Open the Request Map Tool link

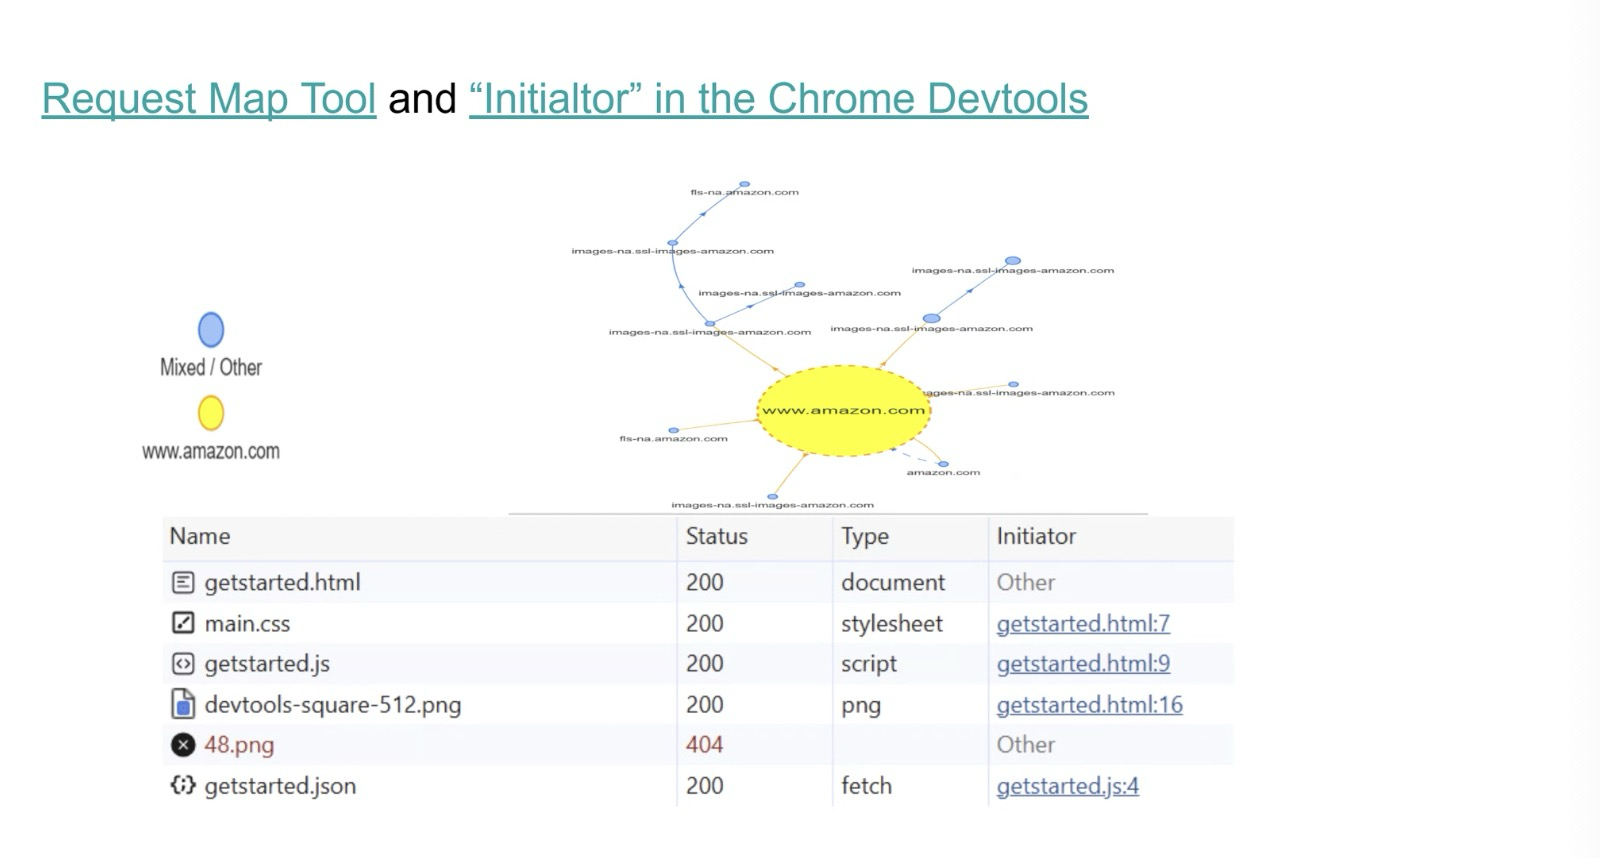coord(209,99)
